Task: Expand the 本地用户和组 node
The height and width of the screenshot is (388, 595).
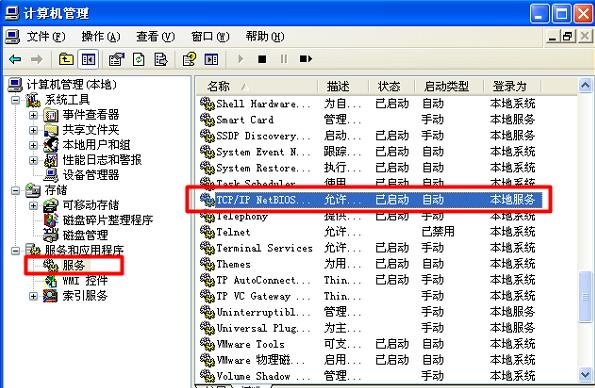Action: point(33,145)
